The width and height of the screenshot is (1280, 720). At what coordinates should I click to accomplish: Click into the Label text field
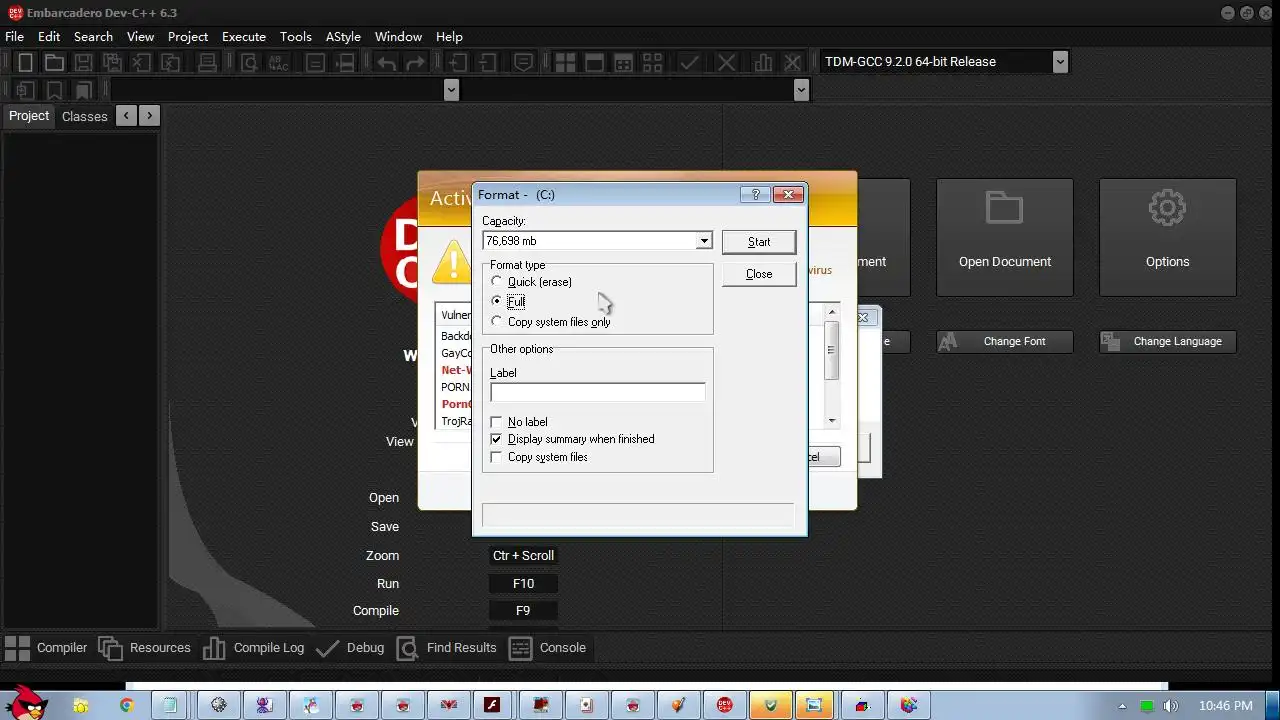[x=598, y=392]
